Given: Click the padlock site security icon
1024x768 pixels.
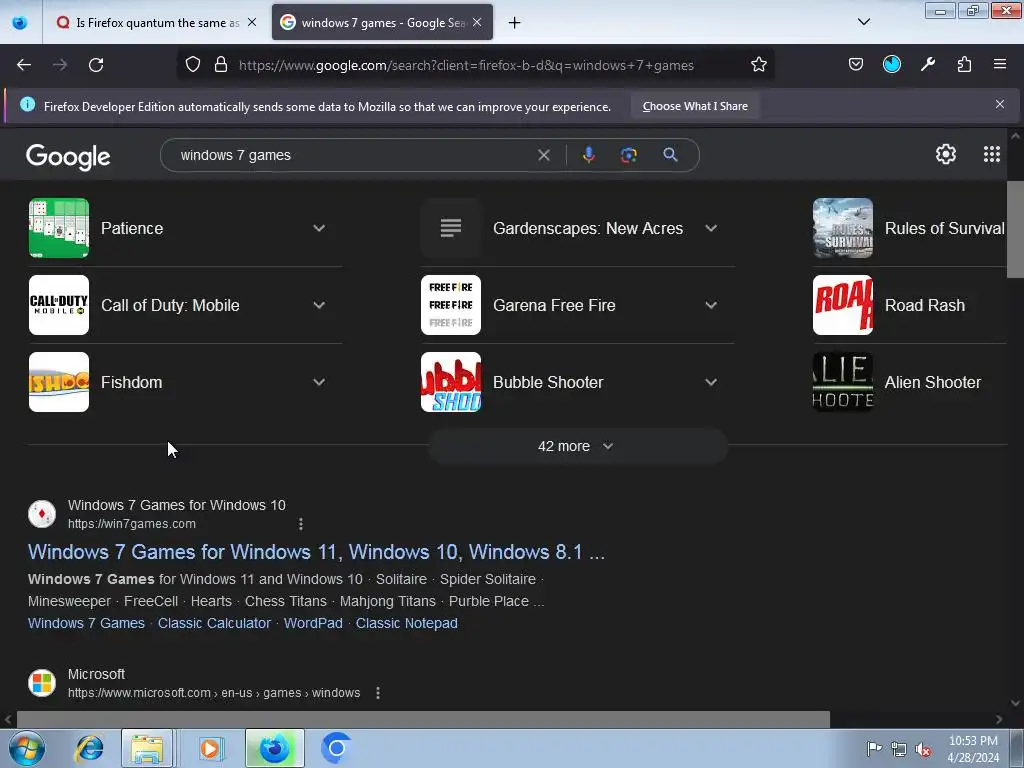Looking at the screenshot, I should [221, 65].
